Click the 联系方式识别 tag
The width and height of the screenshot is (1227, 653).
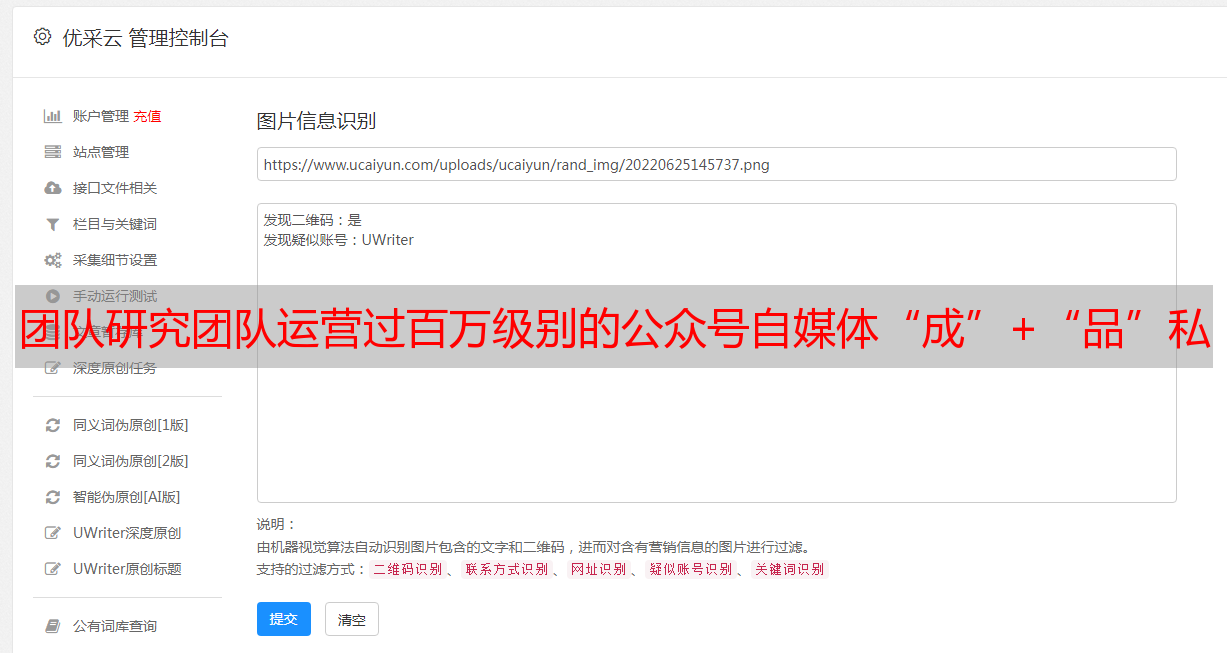507,569
